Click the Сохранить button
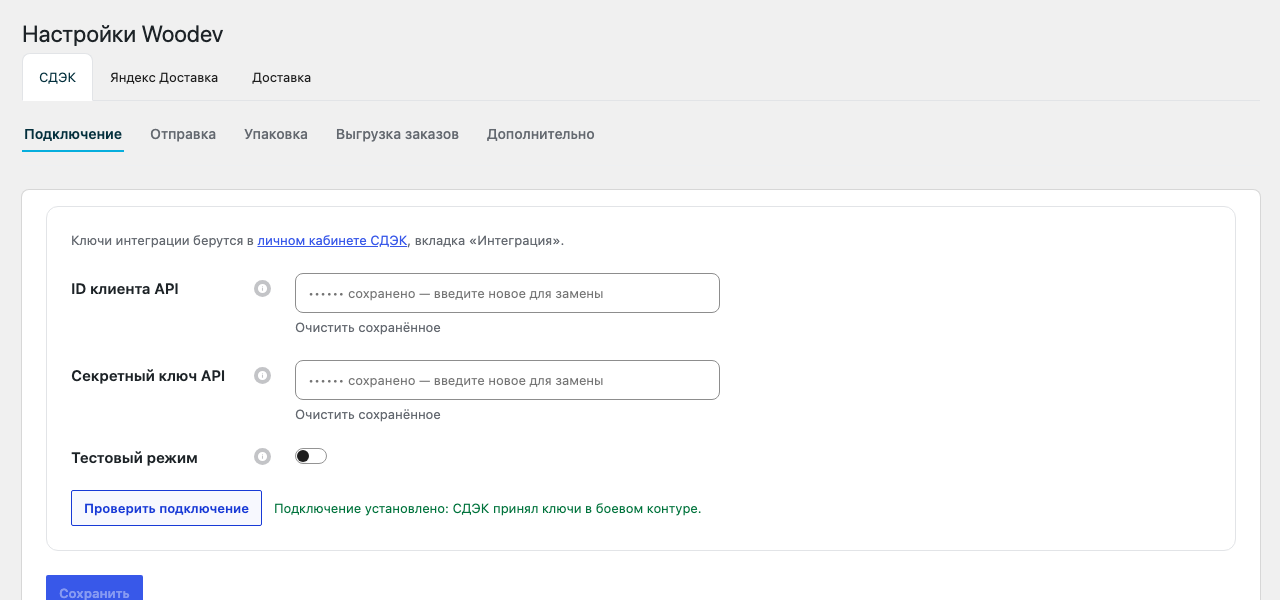Viewport: 1280px width, 600px height. pos(94,588)
